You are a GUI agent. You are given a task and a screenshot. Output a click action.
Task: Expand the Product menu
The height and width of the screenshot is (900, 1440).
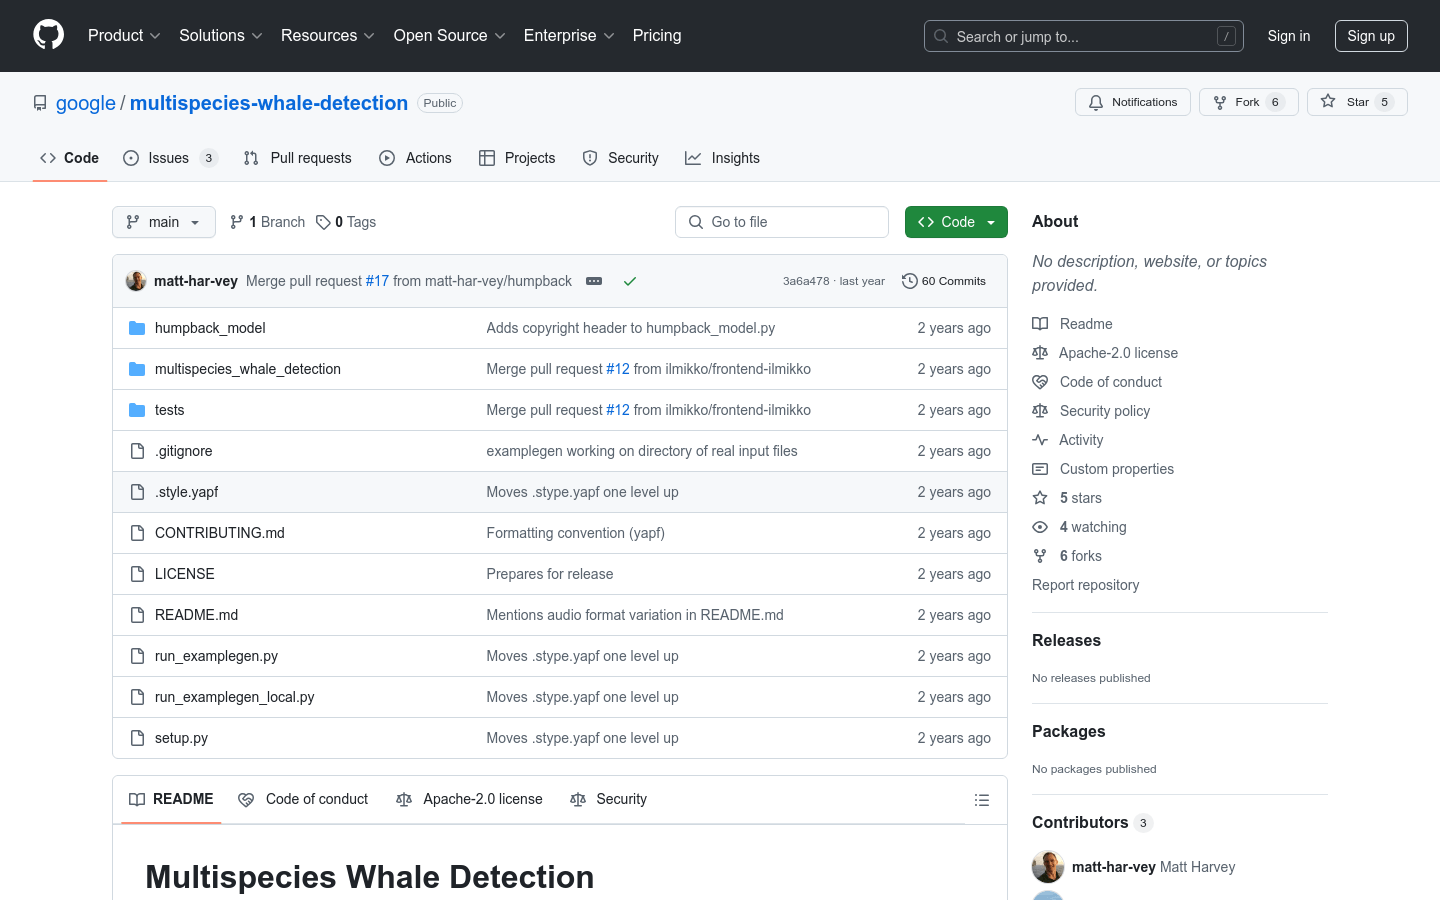click(x=124, y=35)
